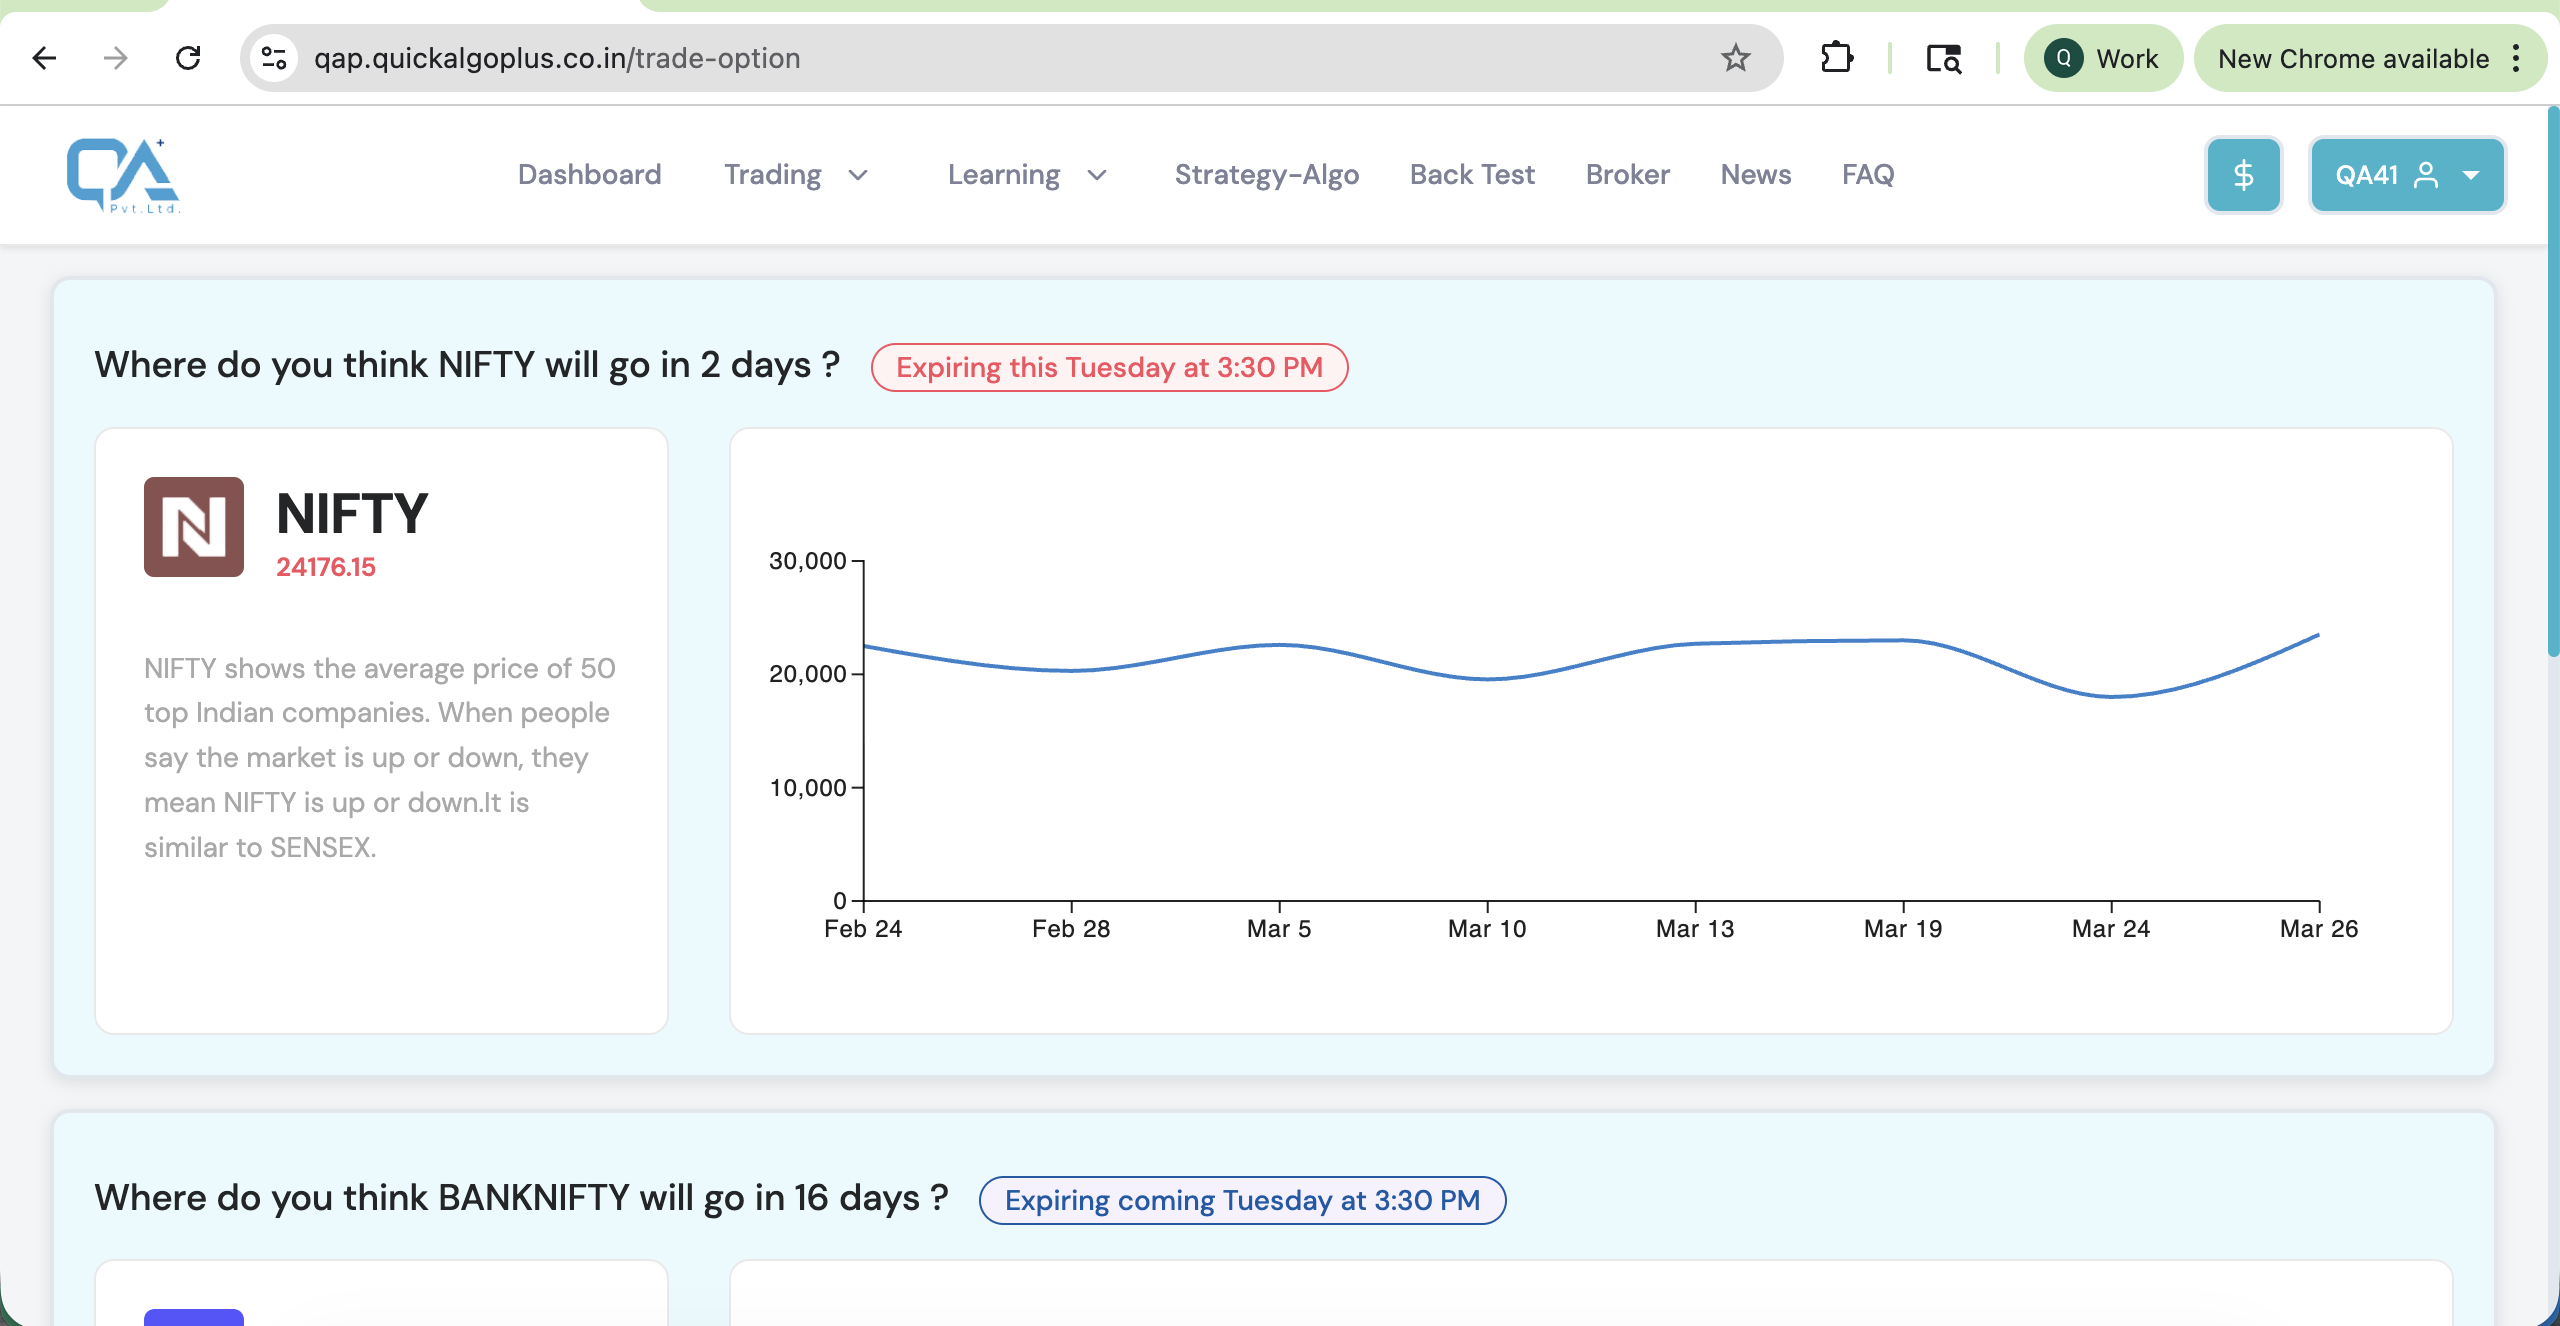Navigate to the Broker page
The height and width of the screenshot is (1326, 2560).
[1628, 175]
